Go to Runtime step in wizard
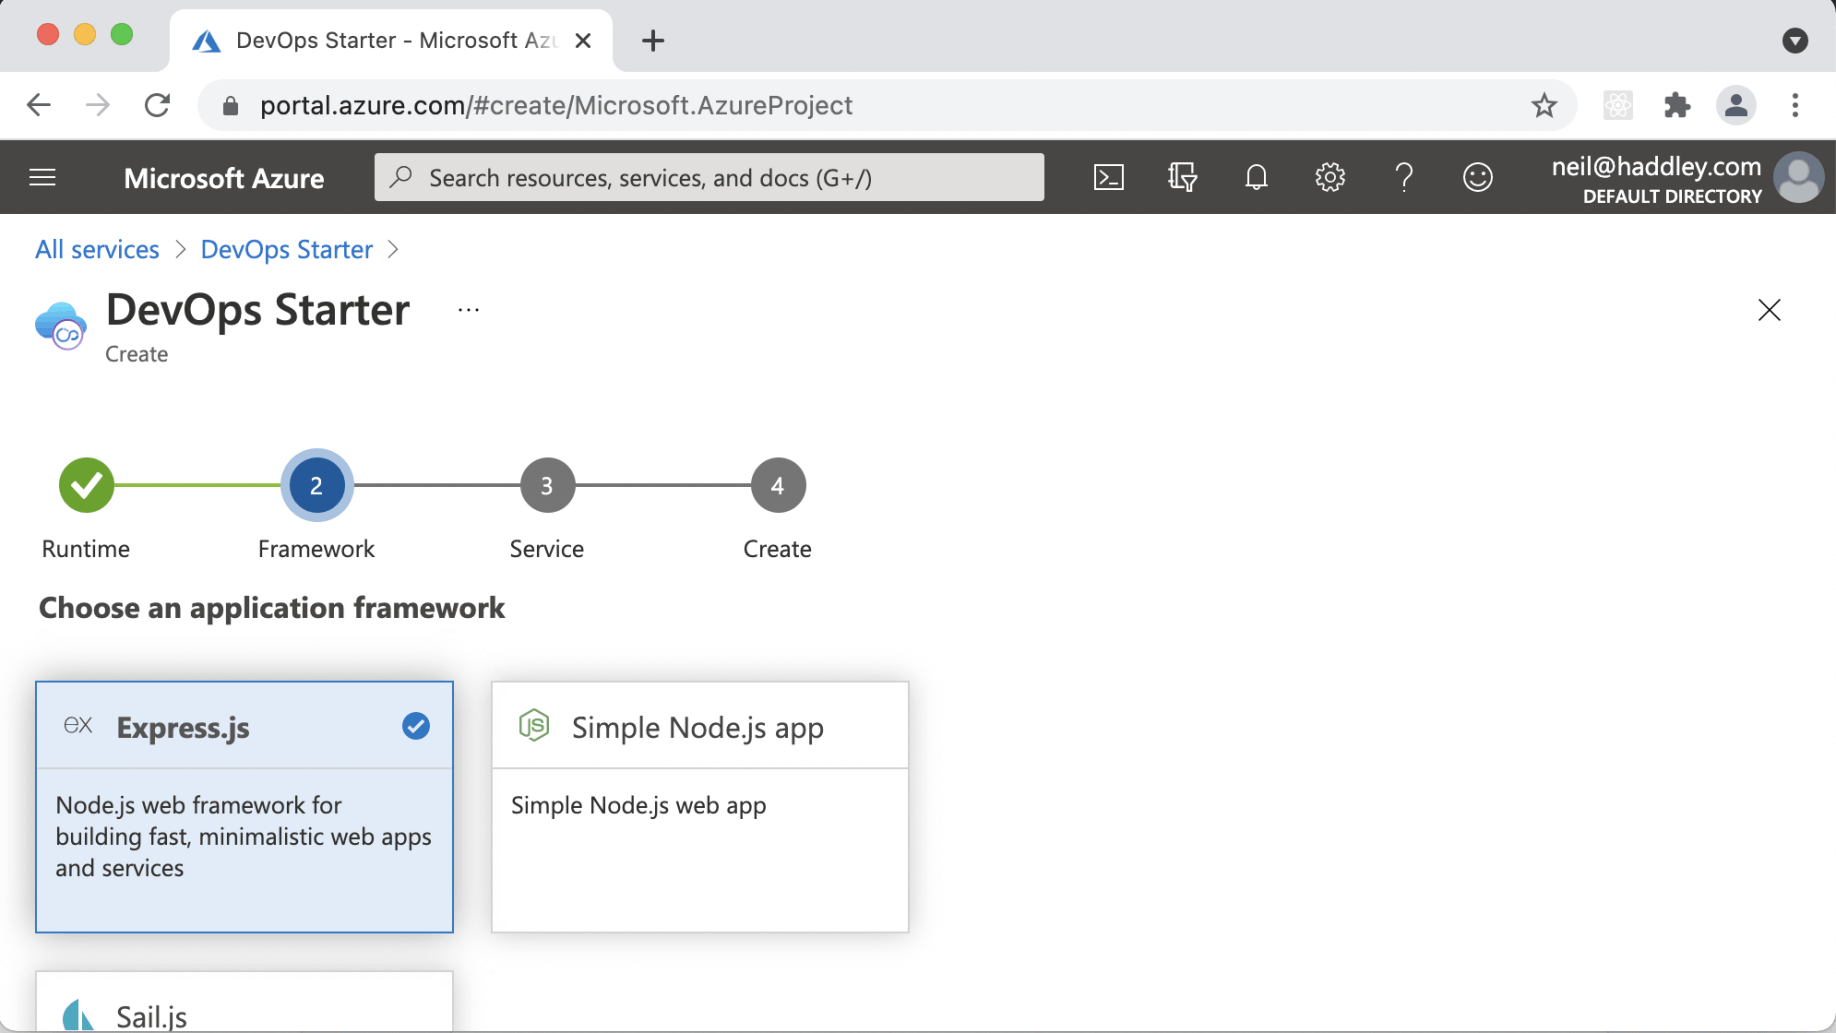This screenshot has height=1033, width=1836. click(86, 486)
